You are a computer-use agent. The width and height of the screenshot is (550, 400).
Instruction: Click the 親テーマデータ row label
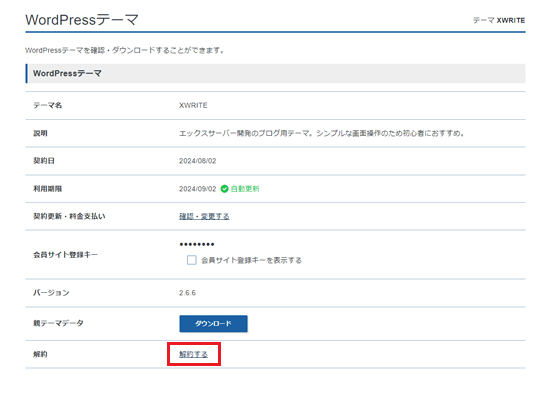(58, 323)
